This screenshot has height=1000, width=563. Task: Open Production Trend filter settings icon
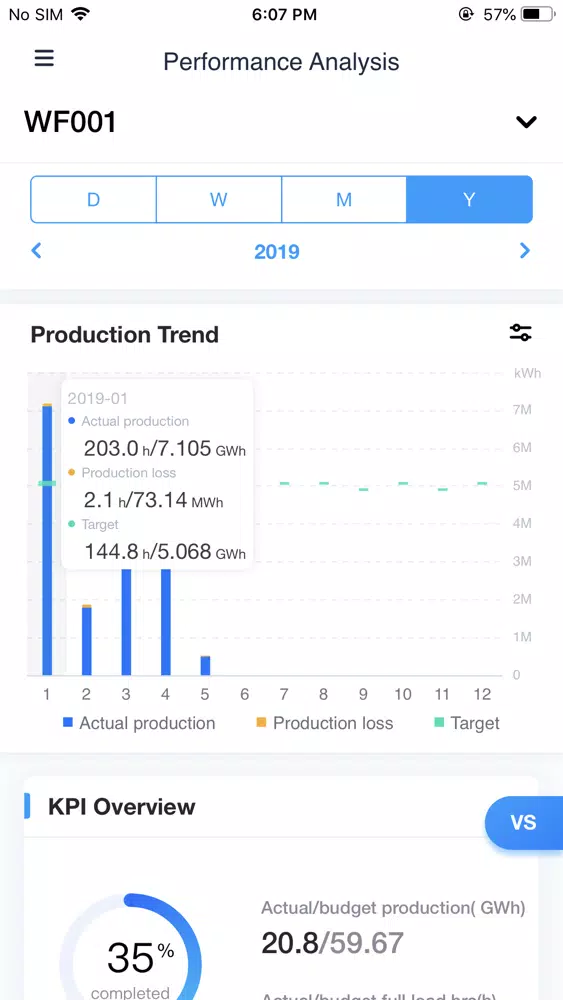[x=520, y=332]
